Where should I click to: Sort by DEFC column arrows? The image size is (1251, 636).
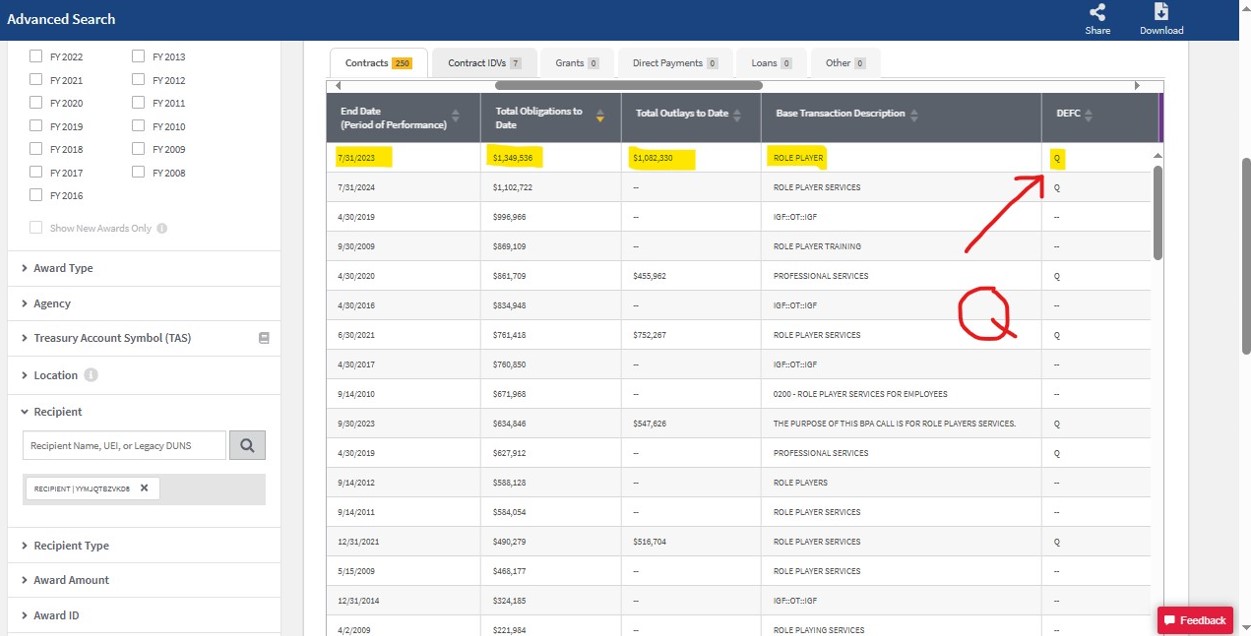click(1089, 115)
